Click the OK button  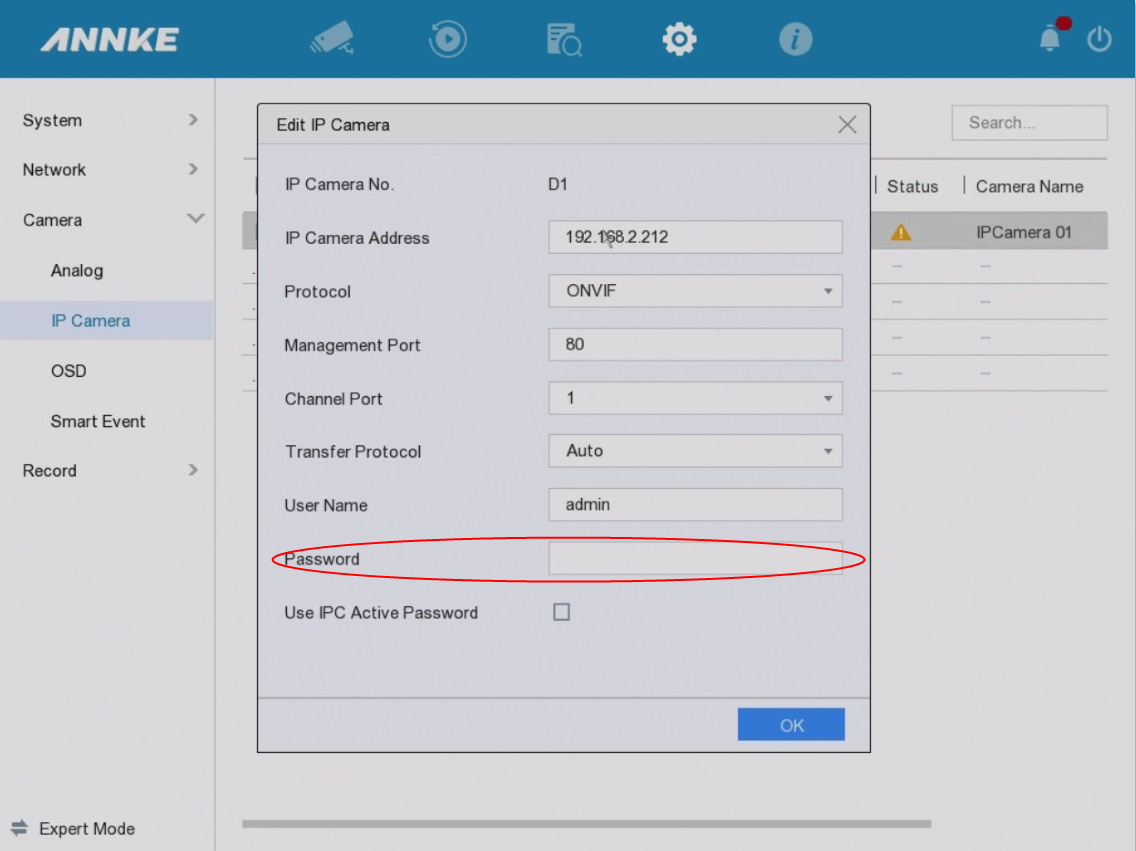pyautogui.click(x=791, y=725)
